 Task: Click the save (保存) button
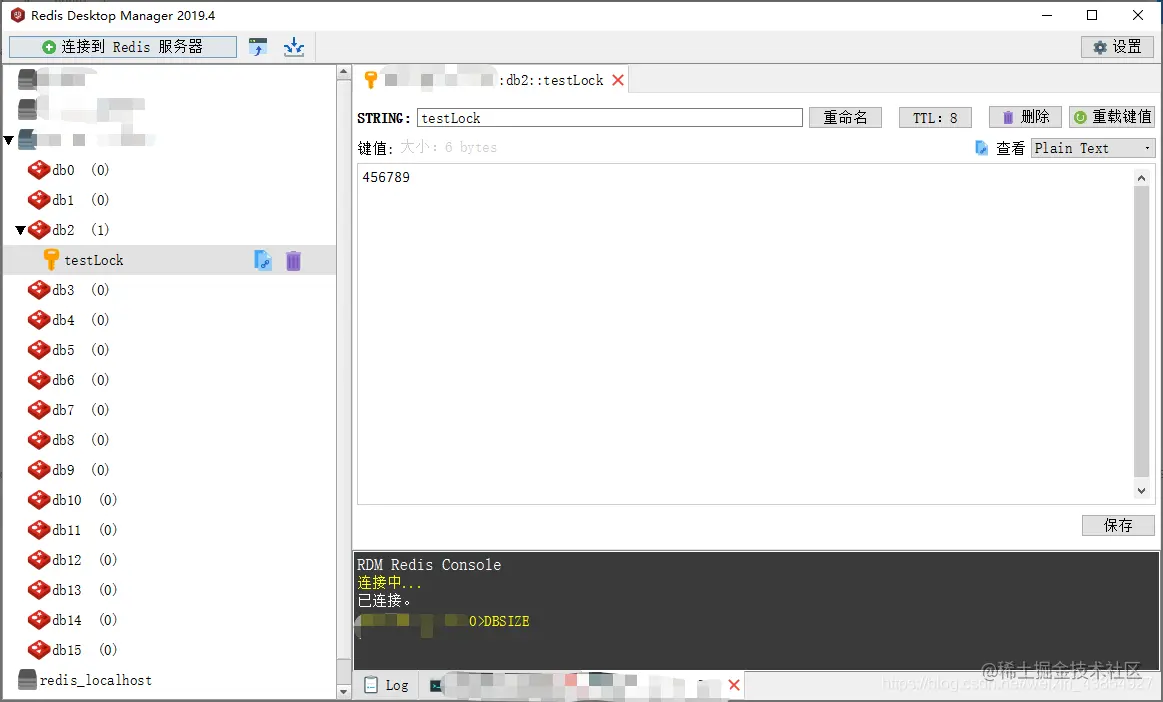click(1118, 525)
